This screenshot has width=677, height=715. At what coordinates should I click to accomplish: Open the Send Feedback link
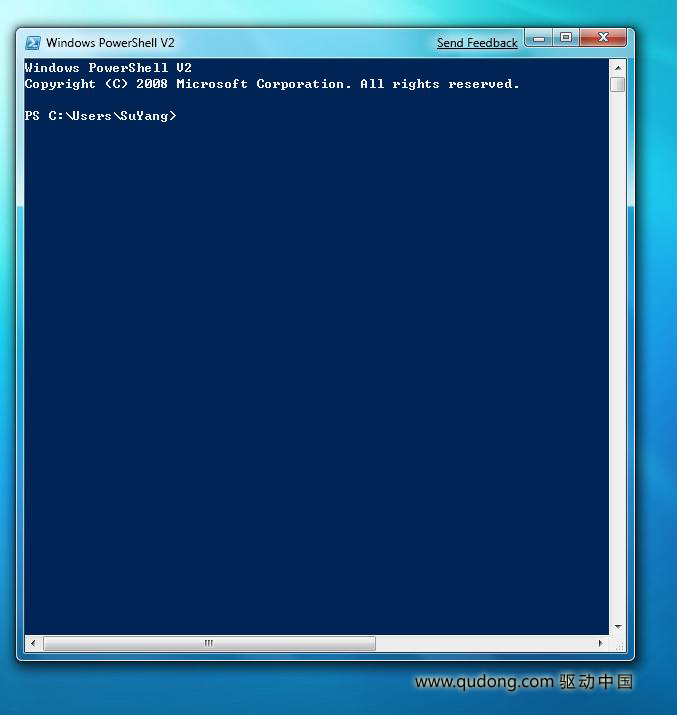tap(477, 43)
